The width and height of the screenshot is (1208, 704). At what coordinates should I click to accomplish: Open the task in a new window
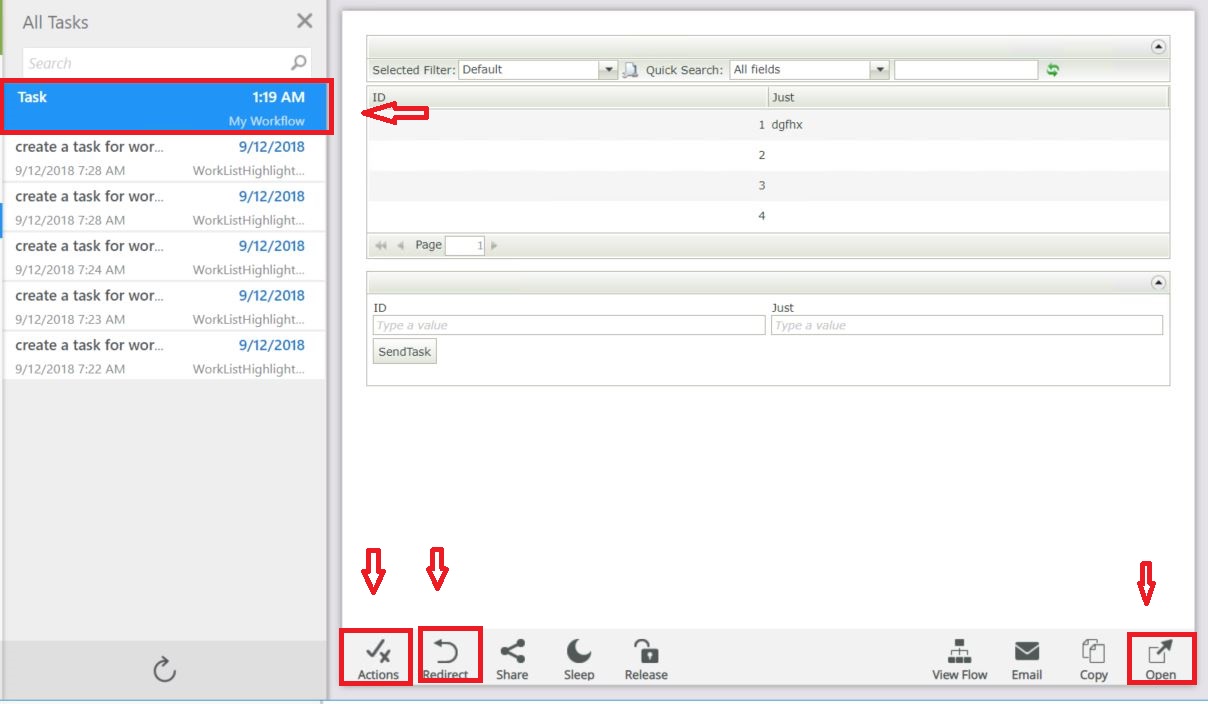click(x=1160, y=659)
